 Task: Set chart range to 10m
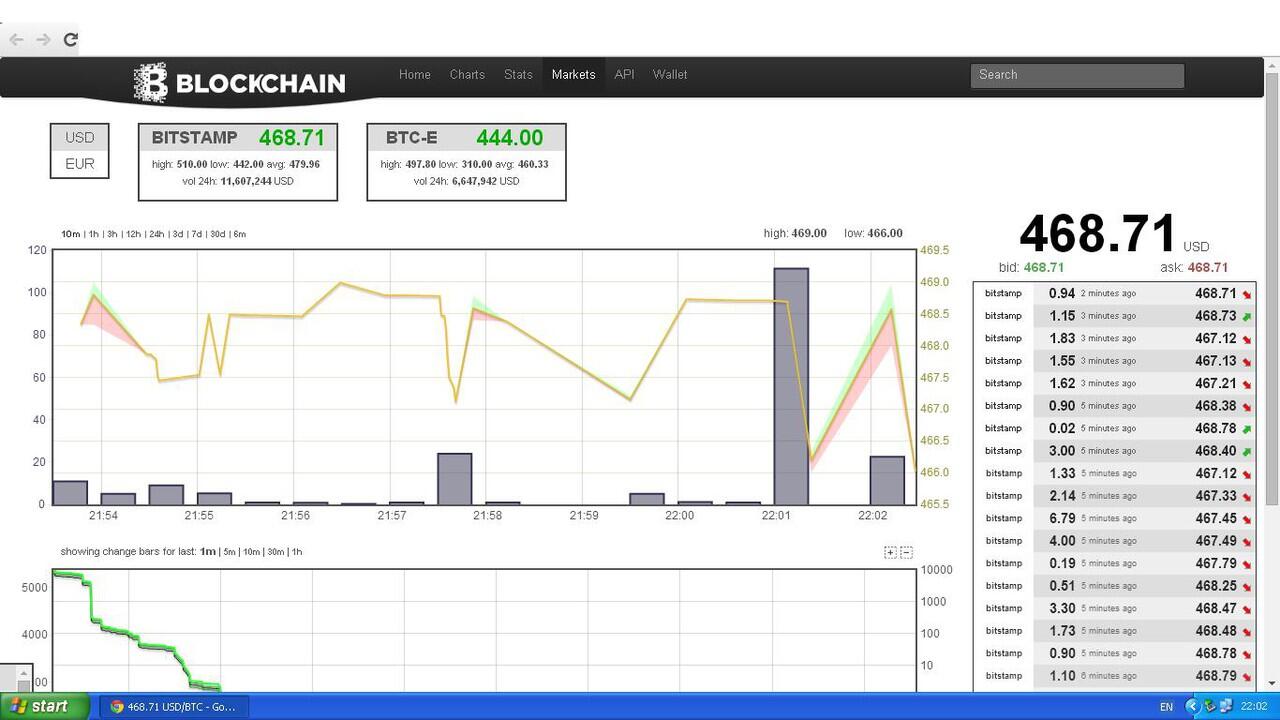[70, 234]
